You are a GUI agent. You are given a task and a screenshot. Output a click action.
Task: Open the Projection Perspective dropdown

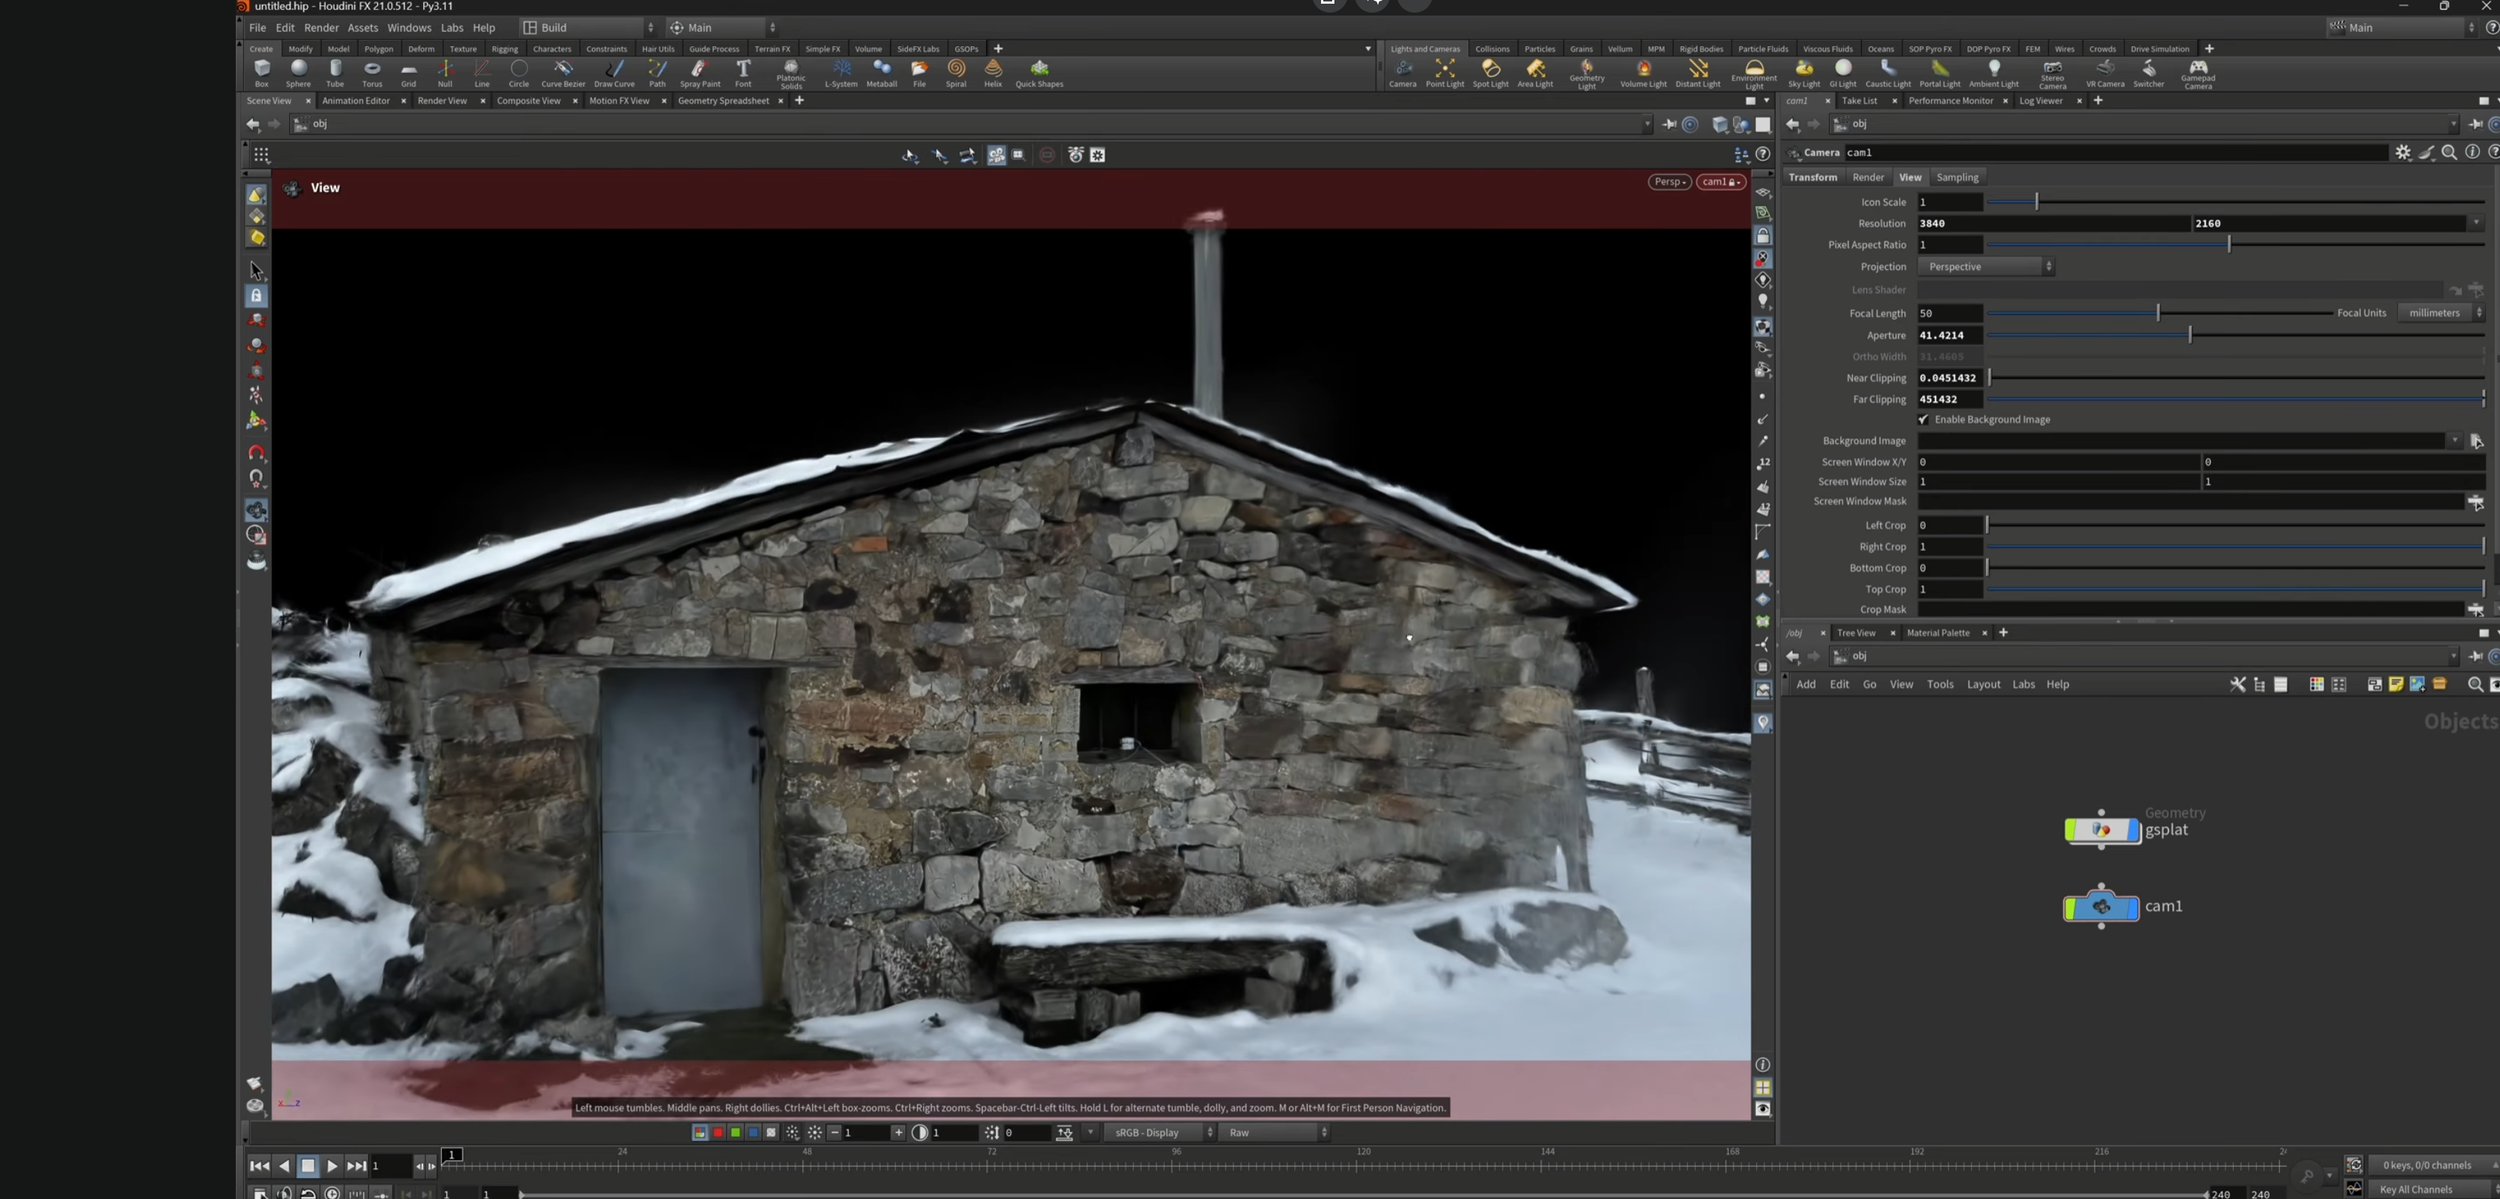(x=1986, y=267)
